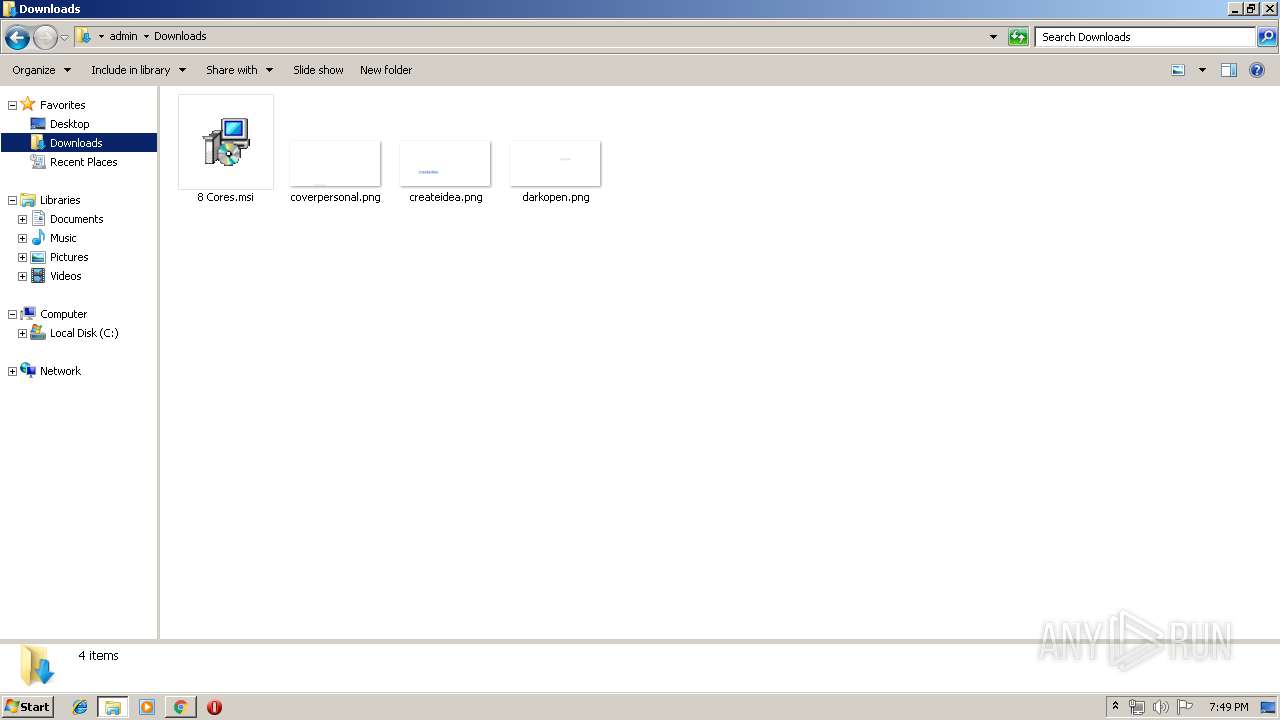The height and width of the screenshot is (720, 1280).
Task: Expand the Music library node
Action: (22, 238)
